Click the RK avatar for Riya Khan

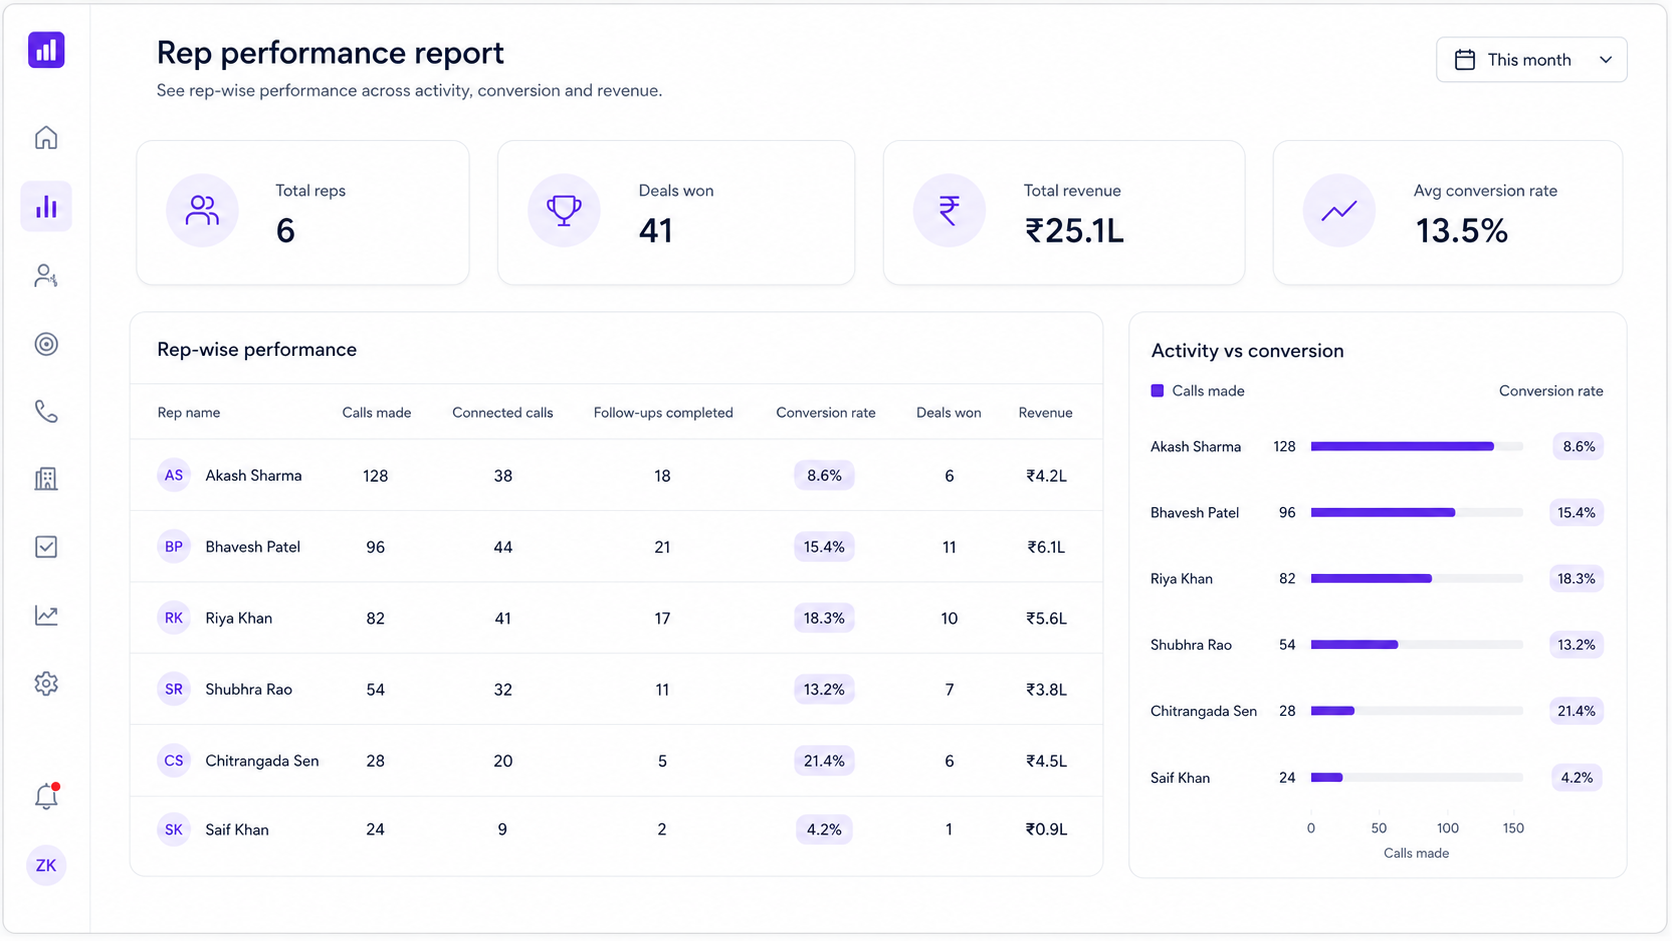174,618
